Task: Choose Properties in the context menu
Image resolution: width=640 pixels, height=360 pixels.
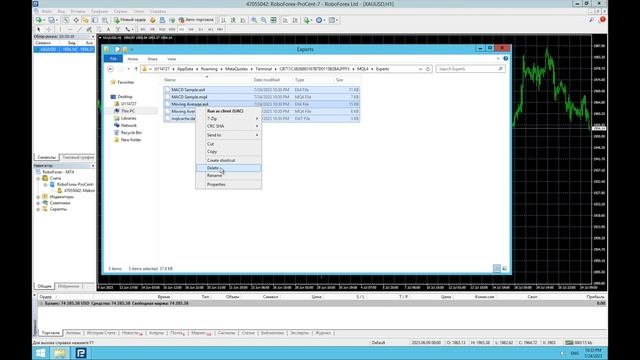Action: point(229,184)
